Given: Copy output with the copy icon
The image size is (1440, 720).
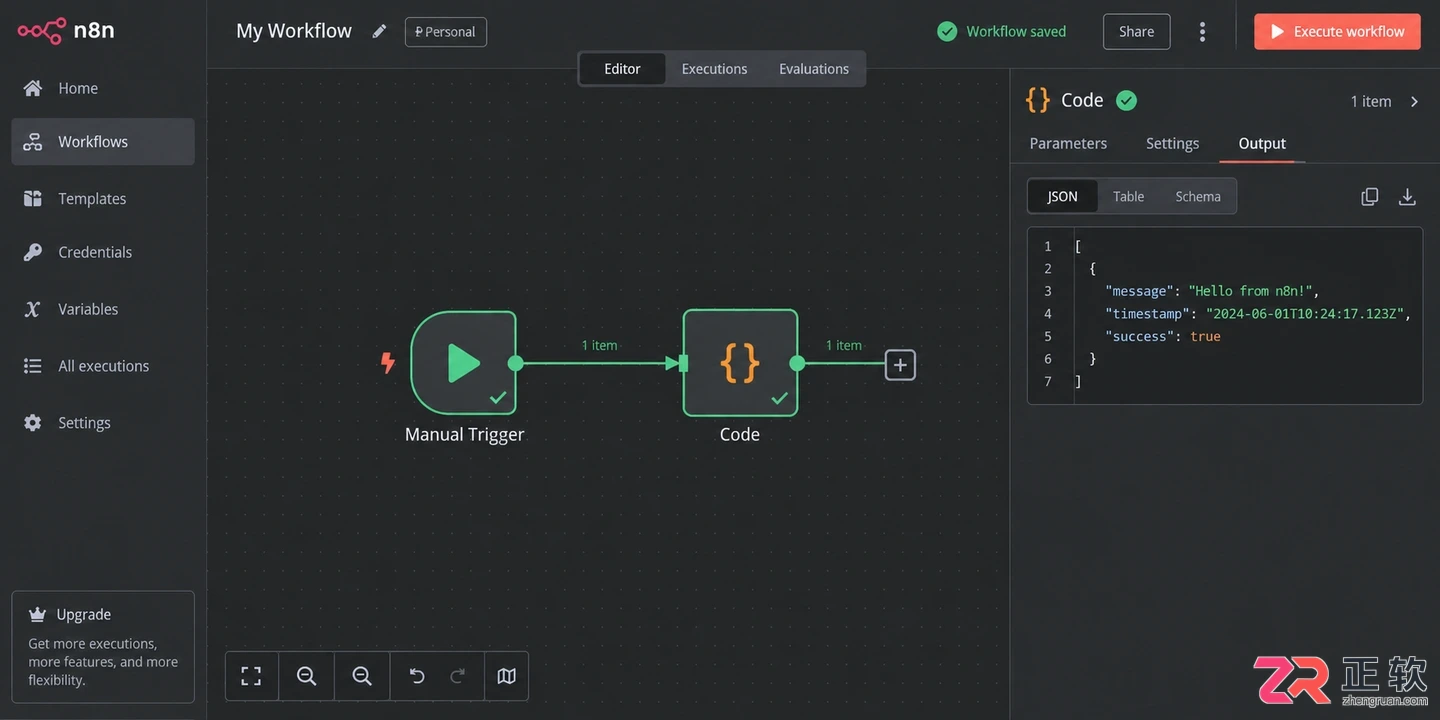Looking at the screenshot, I should 1370,197.
